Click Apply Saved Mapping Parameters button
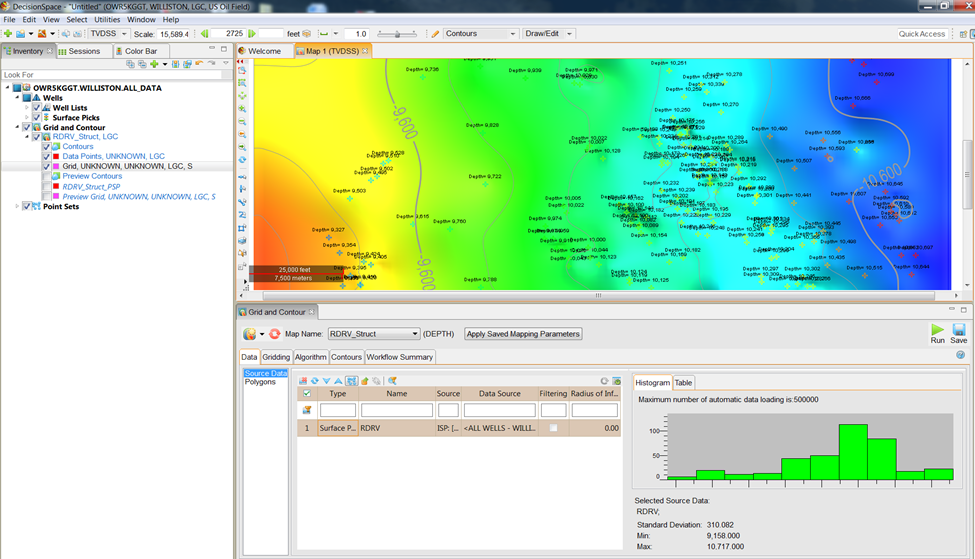The height and width of the screenshot is (559, 975). [523, 334]
